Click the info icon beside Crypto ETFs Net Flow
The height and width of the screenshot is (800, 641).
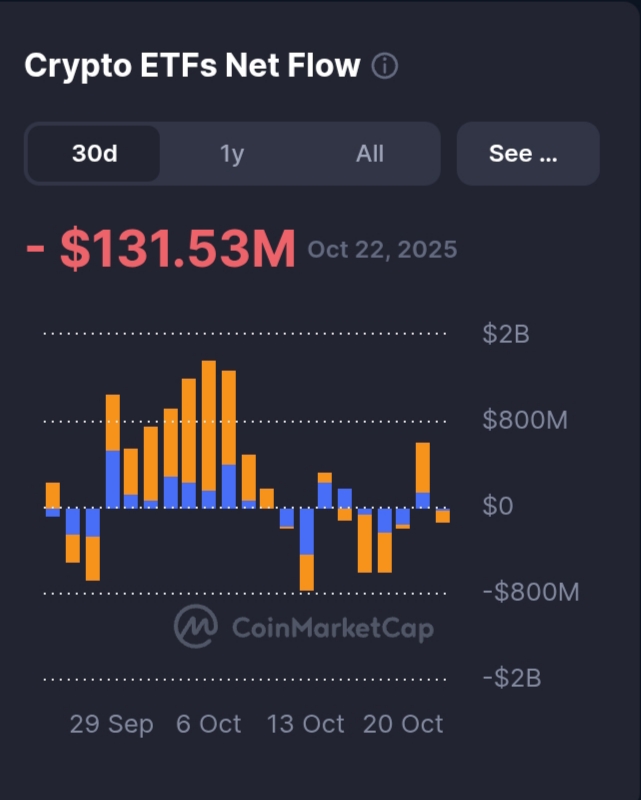click(x=384, y=67)
